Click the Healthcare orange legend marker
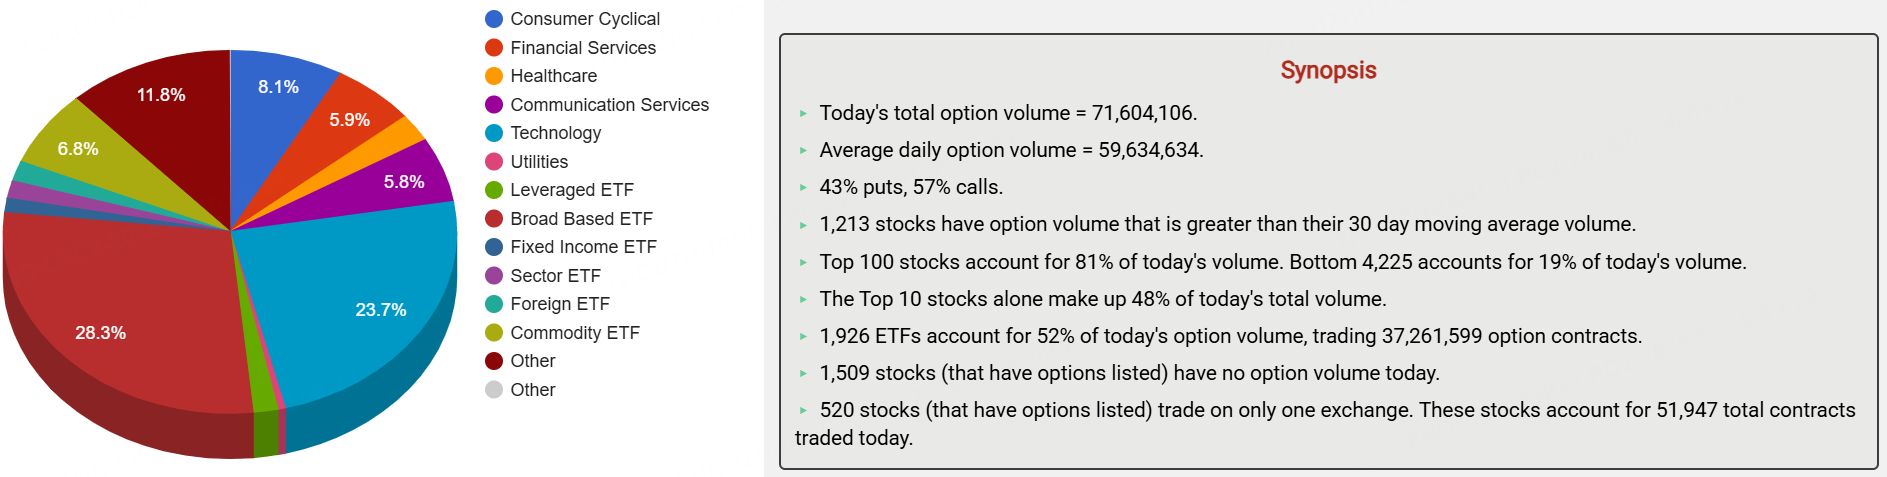1887x477 pixels. tap(494, 76)
